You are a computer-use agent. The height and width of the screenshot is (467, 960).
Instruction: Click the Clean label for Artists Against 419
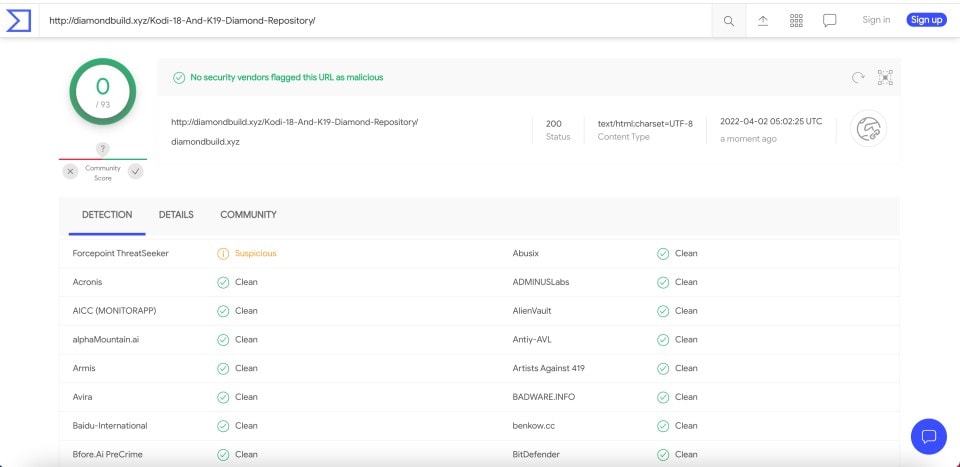point(686,368)
